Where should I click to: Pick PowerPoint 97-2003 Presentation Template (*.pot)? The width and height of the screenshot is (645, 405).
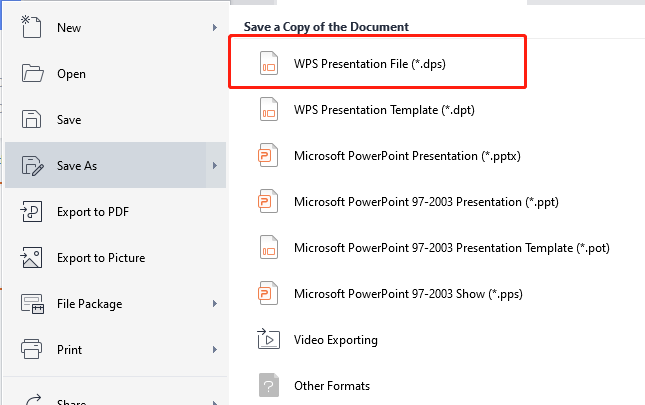[452, 248]
